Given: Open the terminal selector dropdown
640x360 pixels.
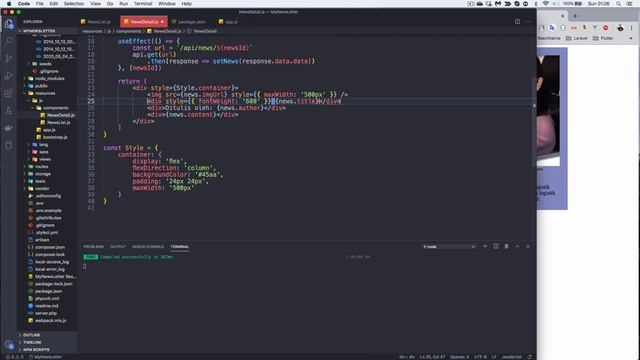Looking at the screenshot, I should (x=449, y=247).
